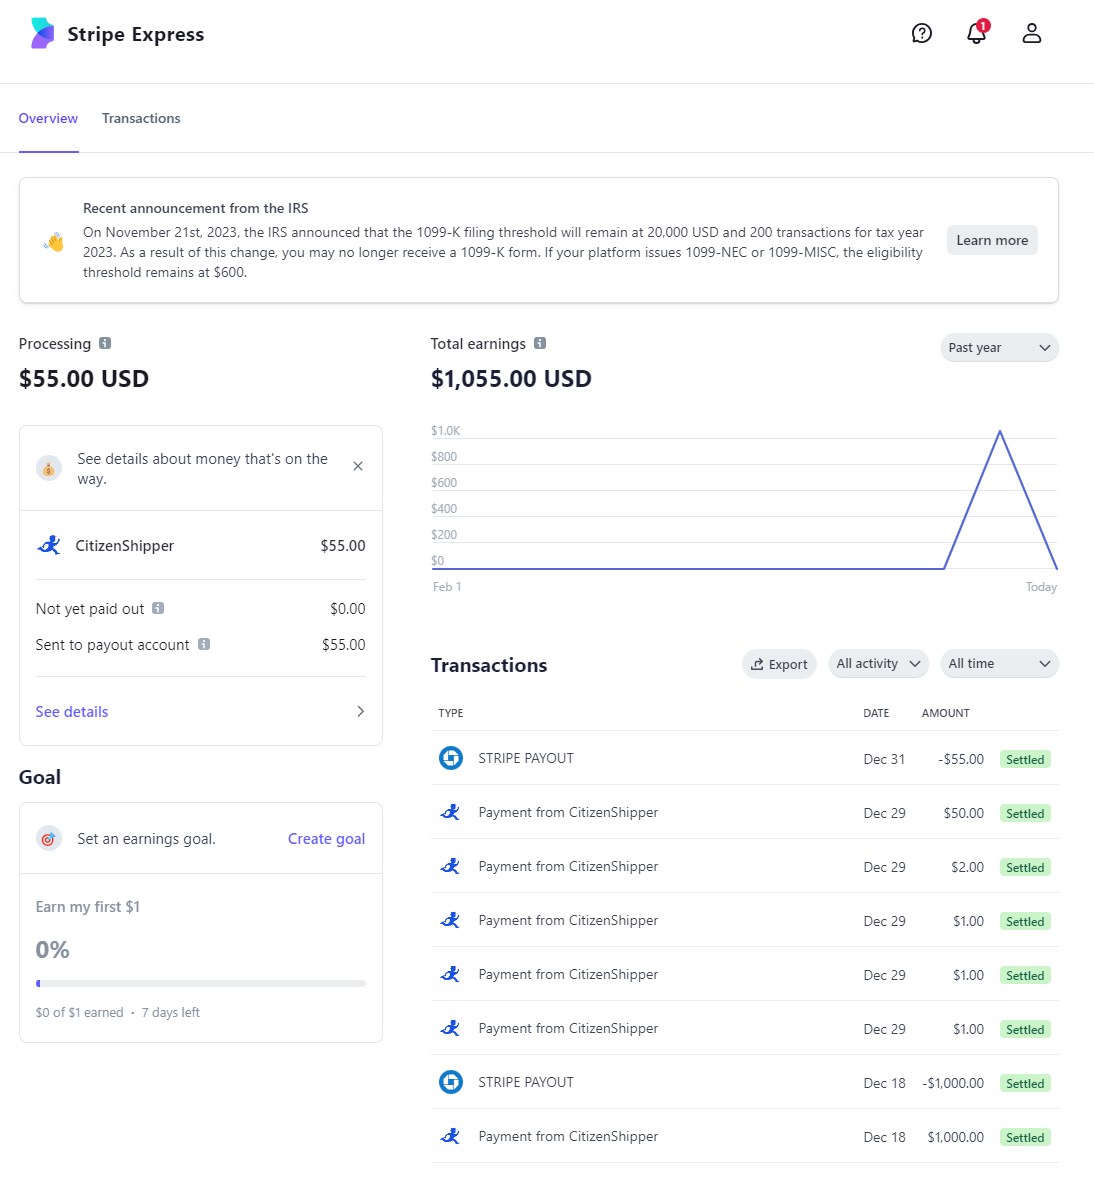Click CitizenShipper icon on the $2.00 payment row
Image resolution: width=1094 pixels, height=1179 pixels.
(450, 866)
